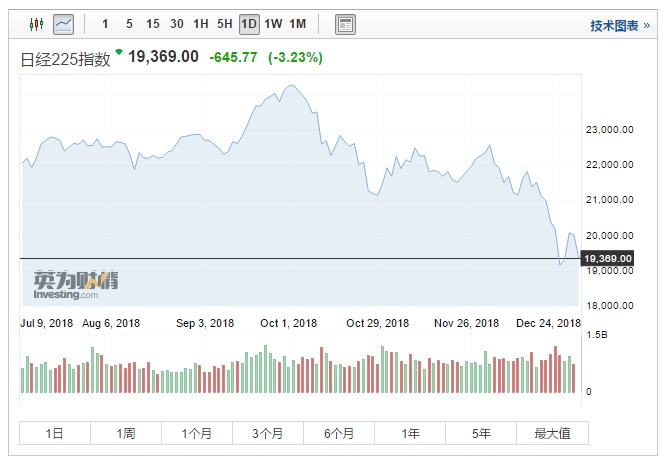Select the area line chart icon
This screenshot has width=666, height=462.
64,23
